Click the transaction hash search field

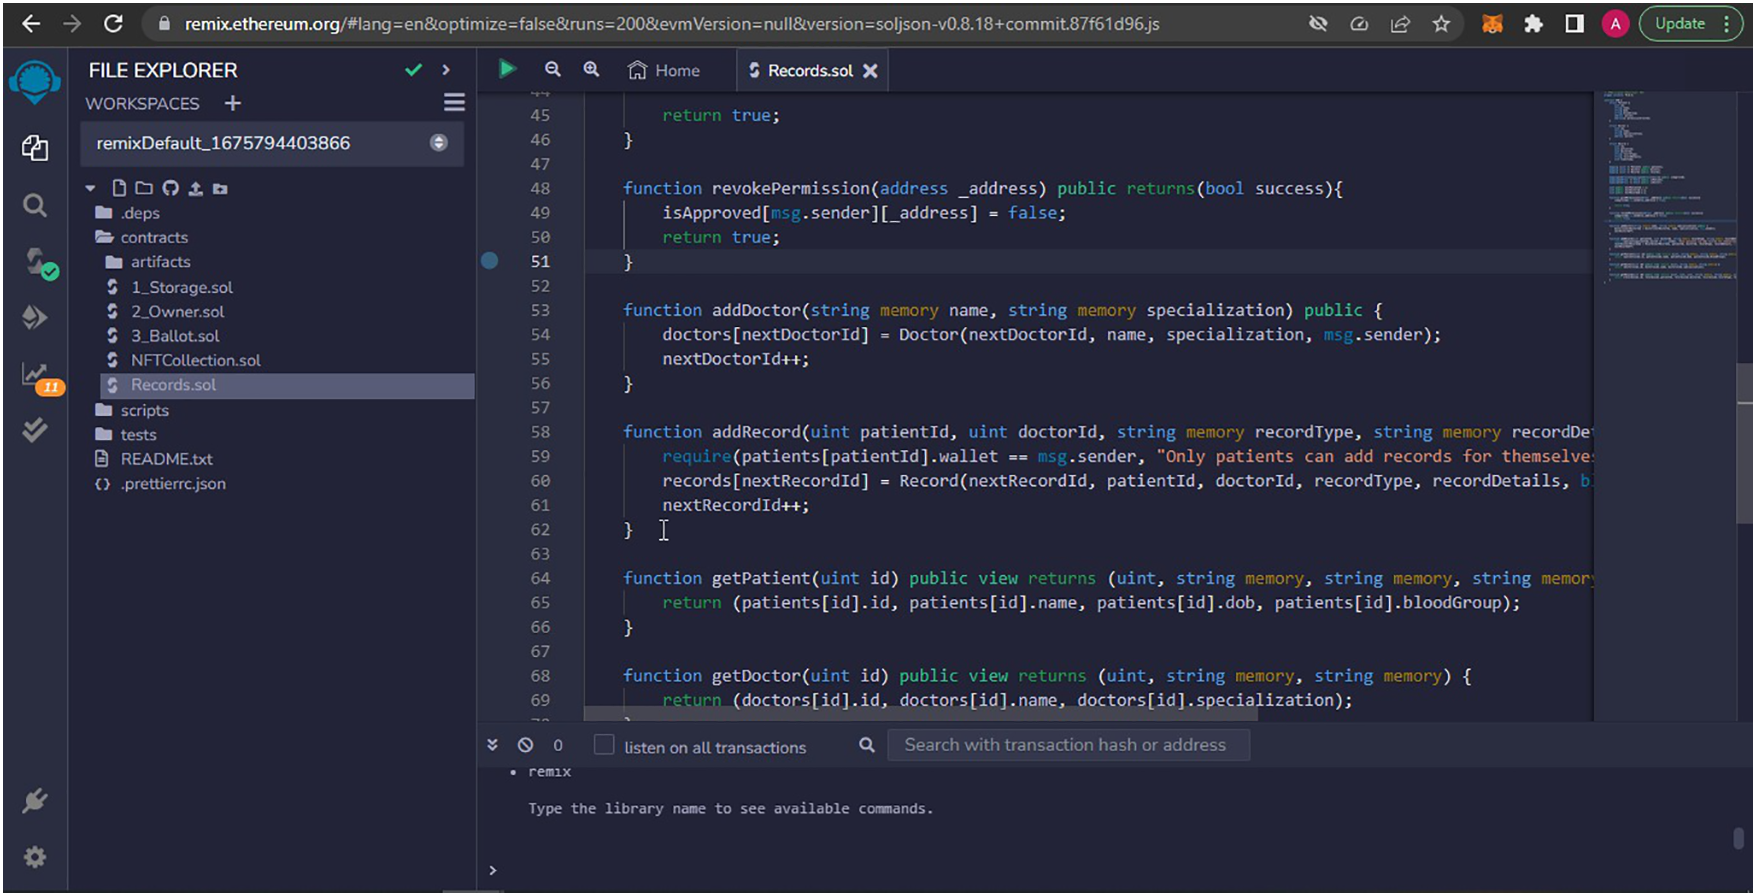(x=1068, y=745)
